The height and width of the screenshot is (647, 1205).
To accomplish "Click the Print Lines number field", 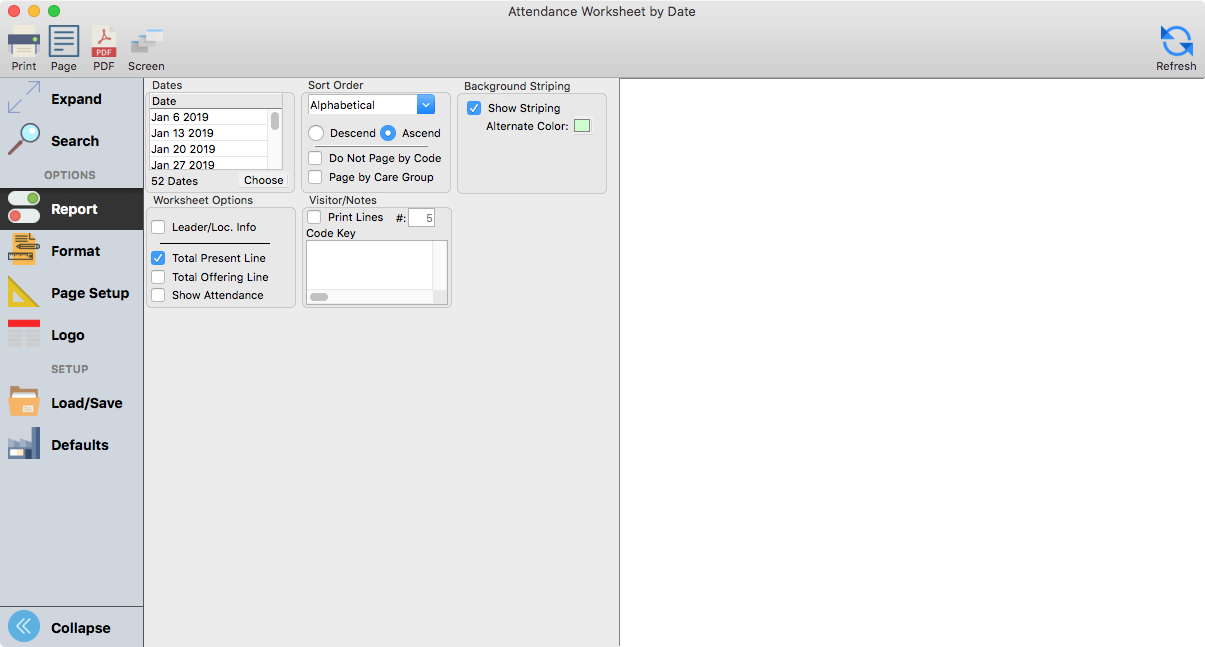I will click(421, 218).
